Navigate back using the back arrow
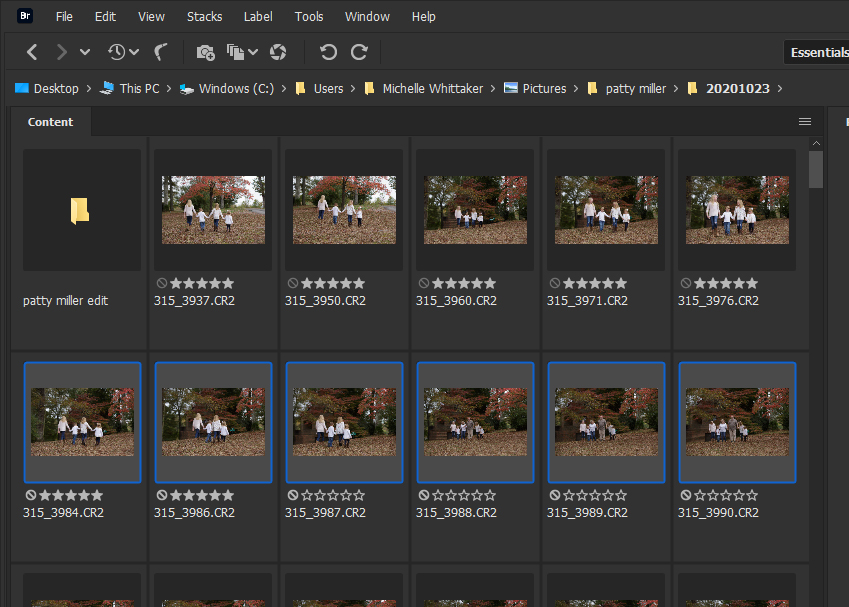849x607 pixels. pyautogui.click(x=32, y=51)
